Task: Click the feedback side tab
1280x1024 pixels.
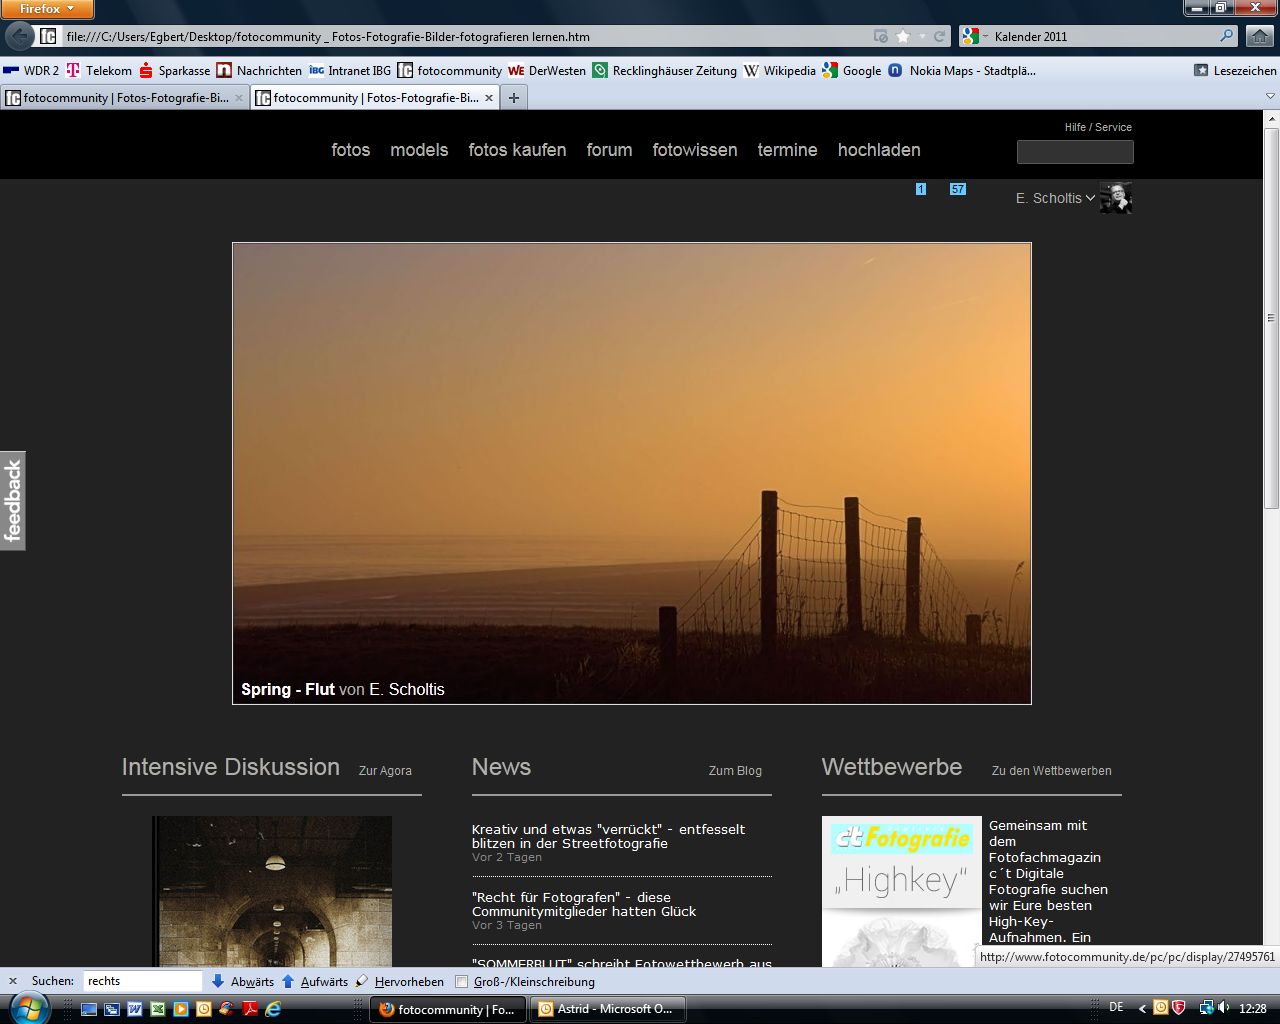Action: point(13,500)
